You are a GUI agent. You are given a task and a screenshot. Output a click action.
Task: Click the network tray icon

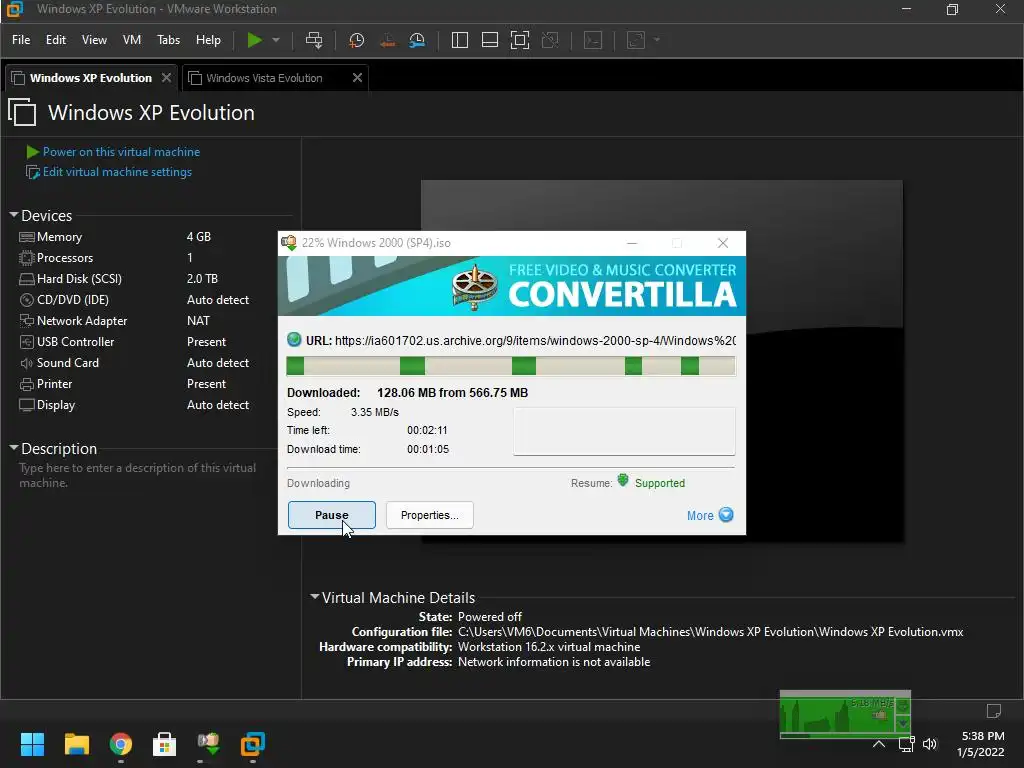(x=906, y=744)
